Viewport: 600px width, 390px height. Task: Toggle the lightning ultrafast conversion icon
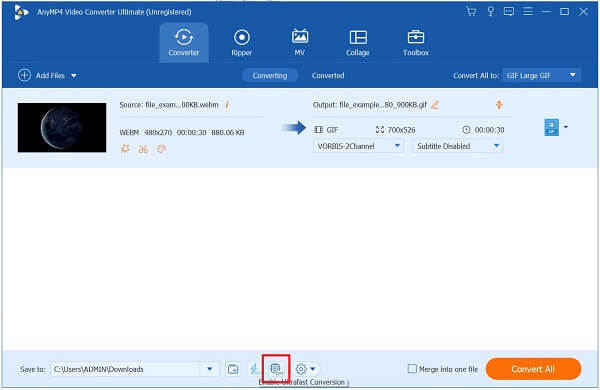click(254, 369)
